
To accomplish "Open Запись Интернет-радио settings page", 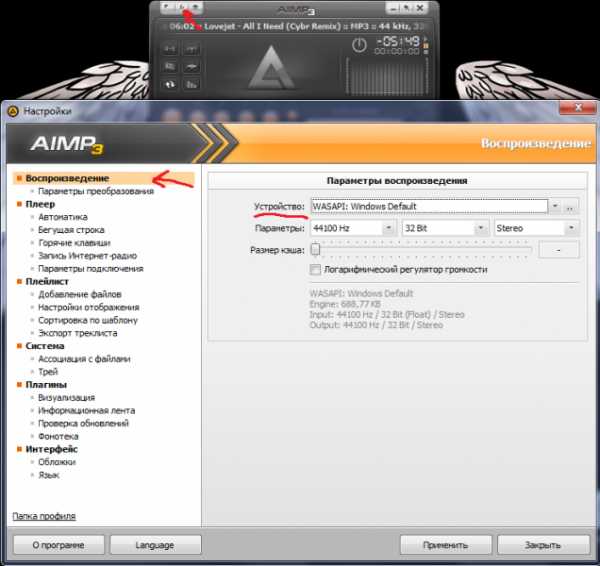I will coord(88,256).
